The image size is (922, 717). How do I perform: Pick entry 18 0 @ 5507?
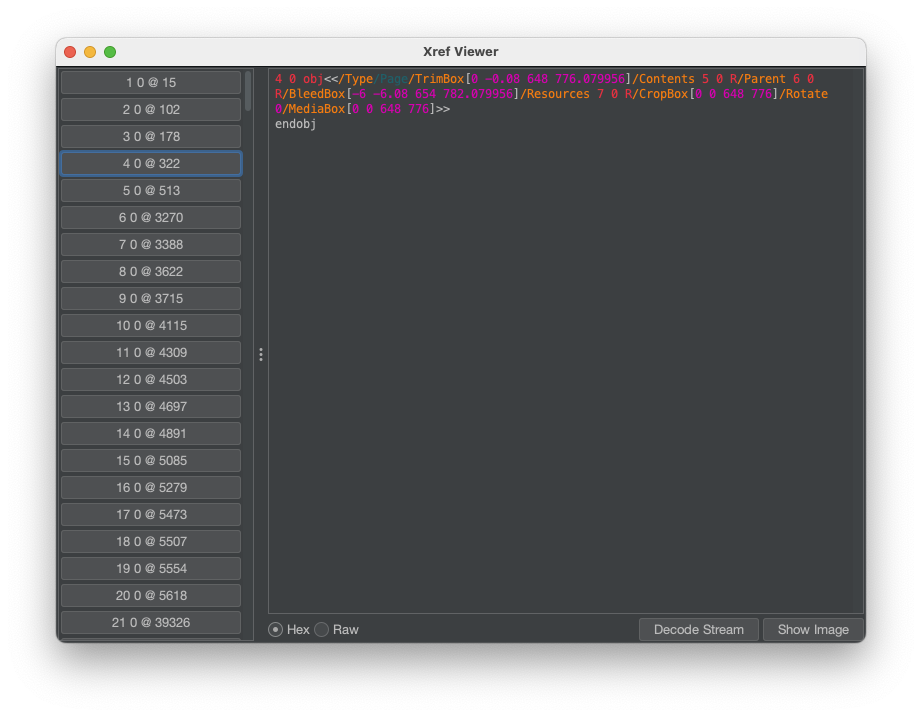tap(150, 541)
